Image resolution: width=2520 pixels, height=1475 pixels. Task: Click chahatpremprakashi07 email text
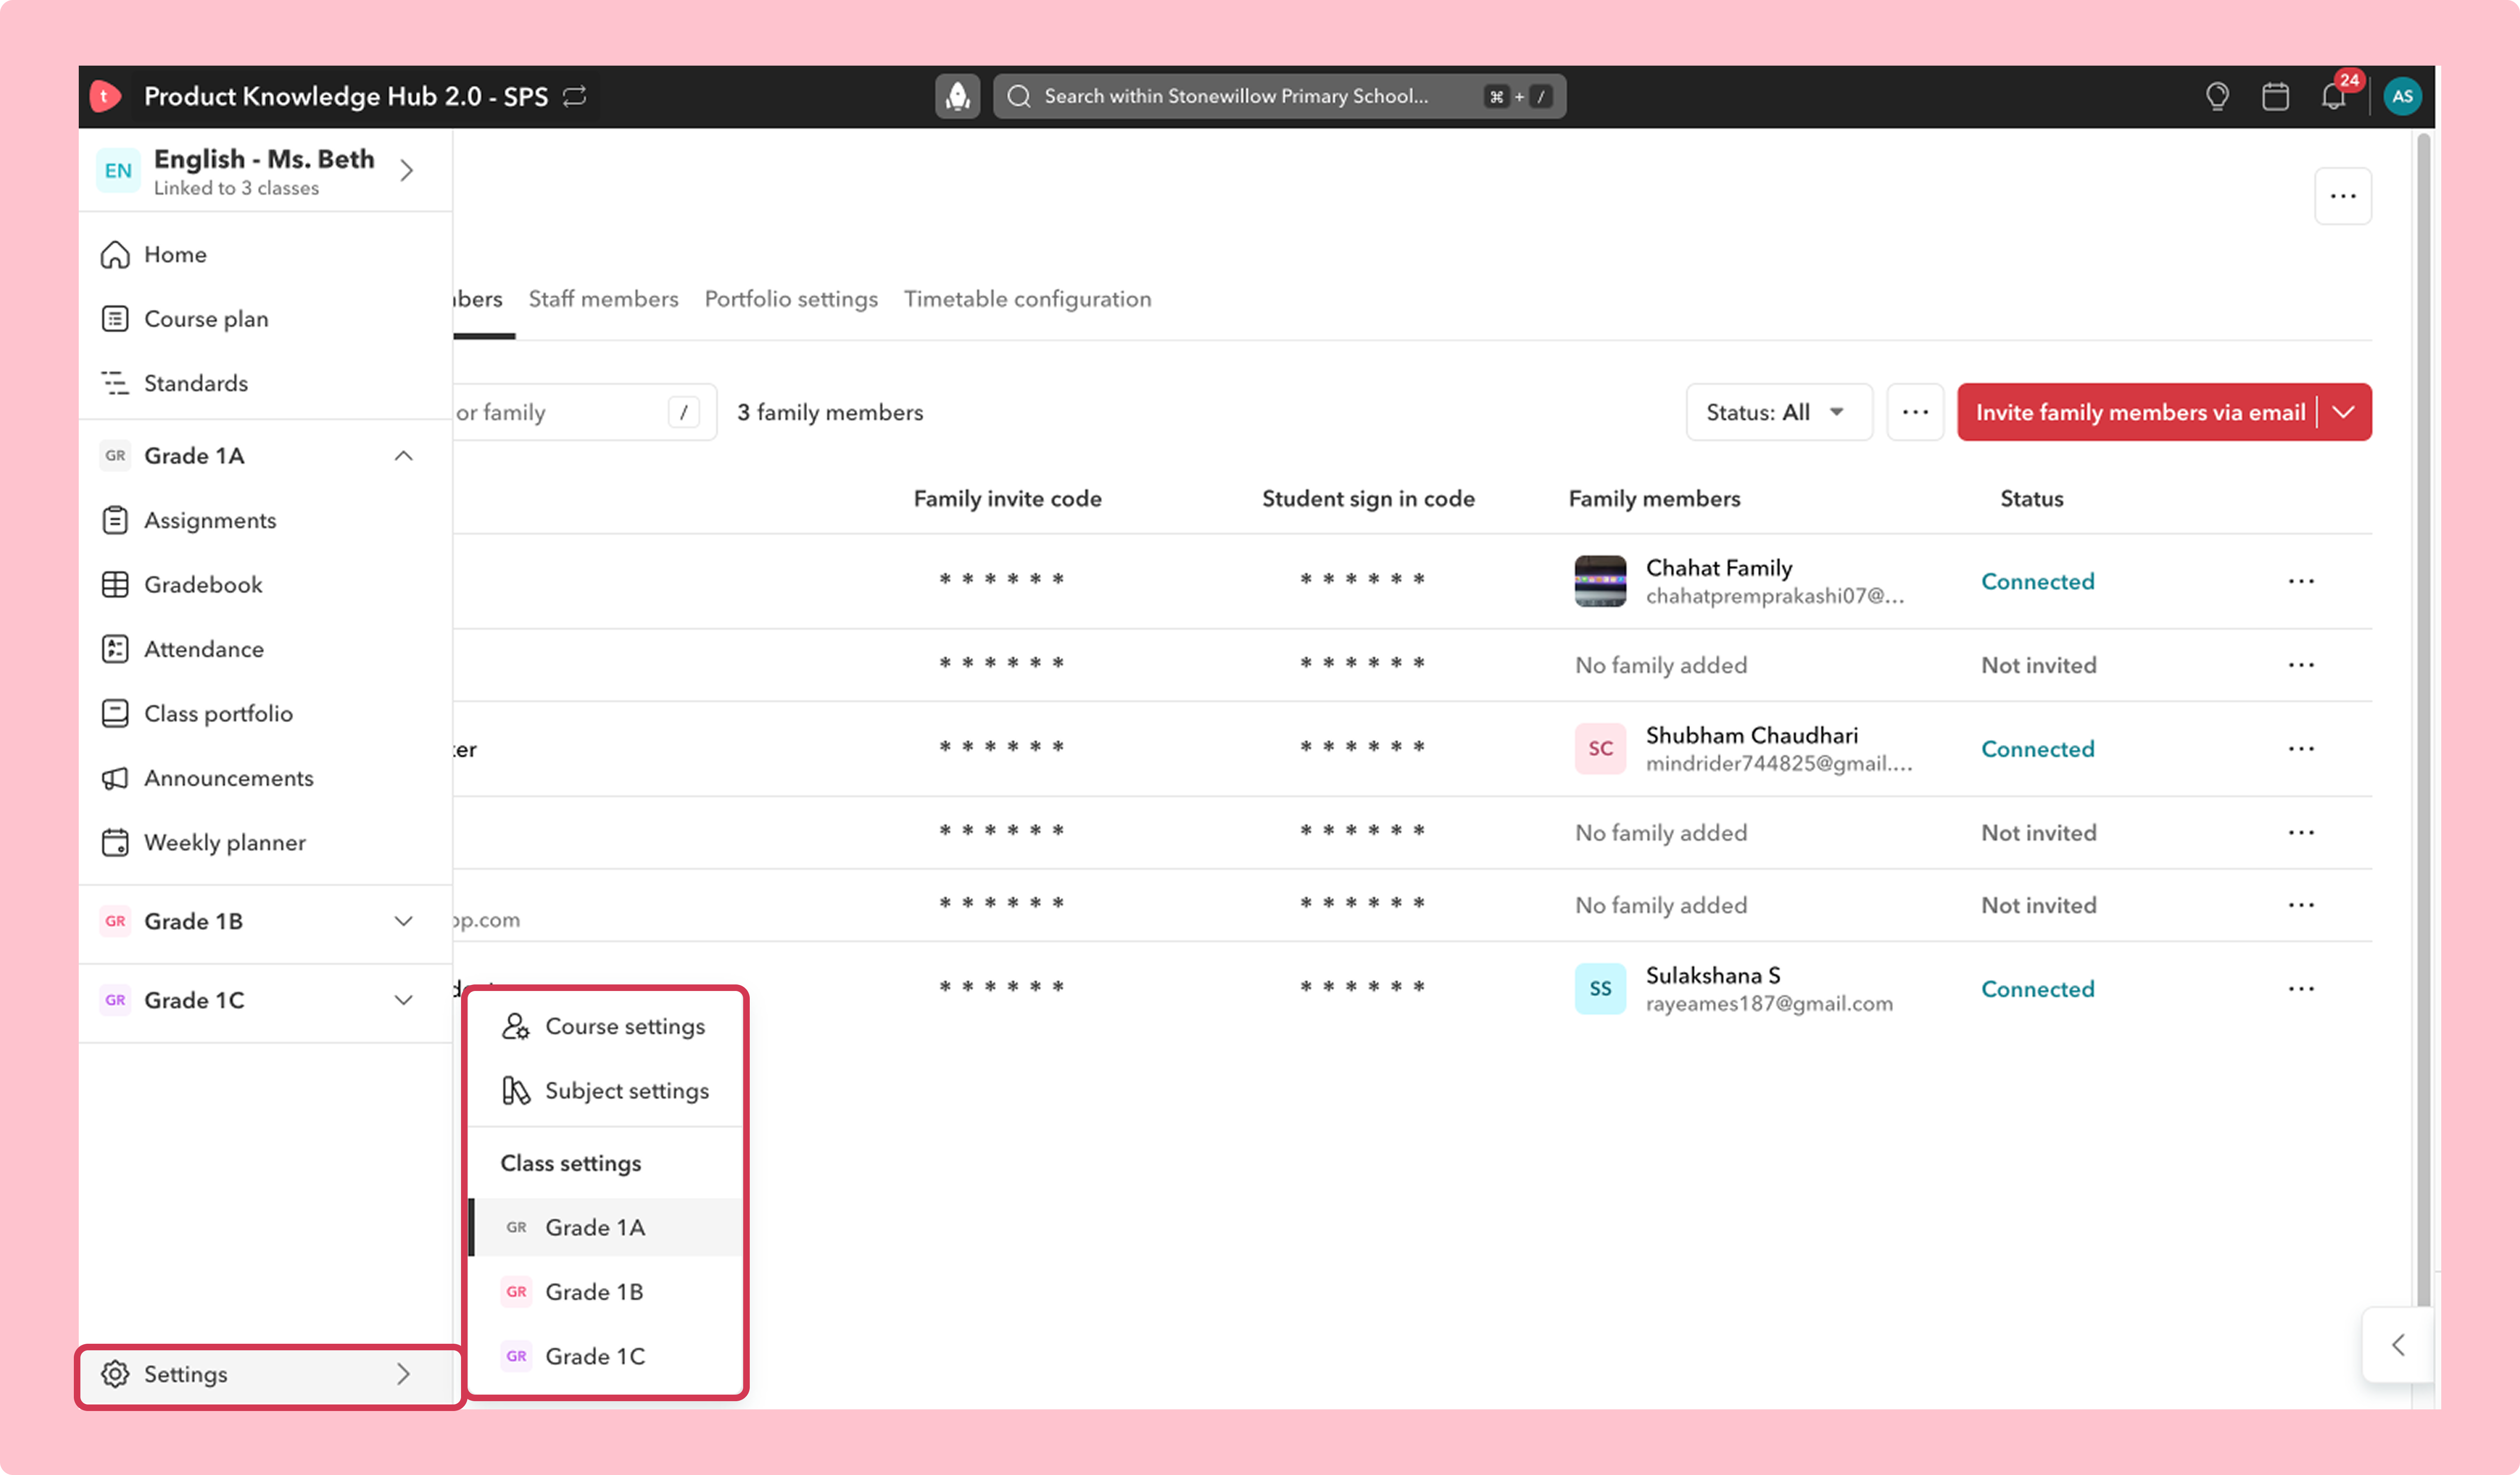pyautogui.click(x=1775, y=597)
